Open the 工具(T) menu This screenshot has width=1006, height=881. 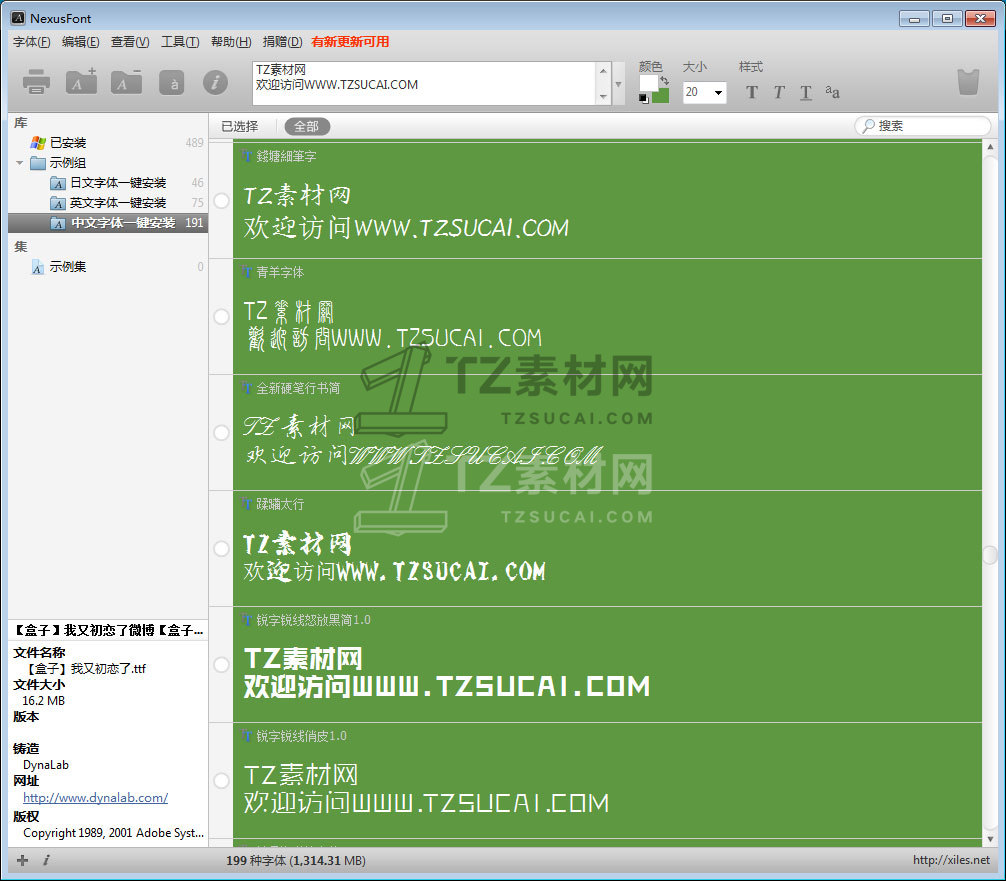[x=180, y=42]
